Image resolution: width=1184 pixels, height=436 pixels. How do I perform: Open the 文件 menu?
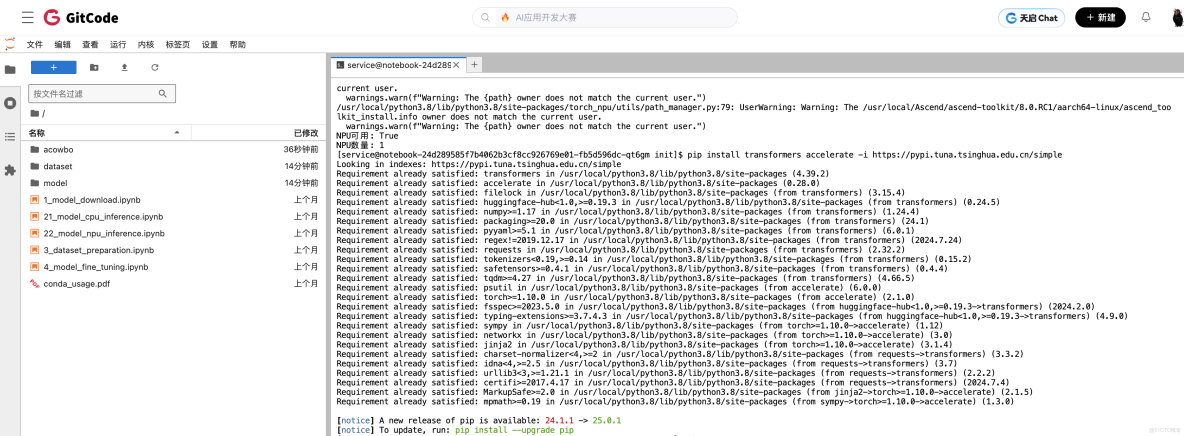tap(35, 45)
